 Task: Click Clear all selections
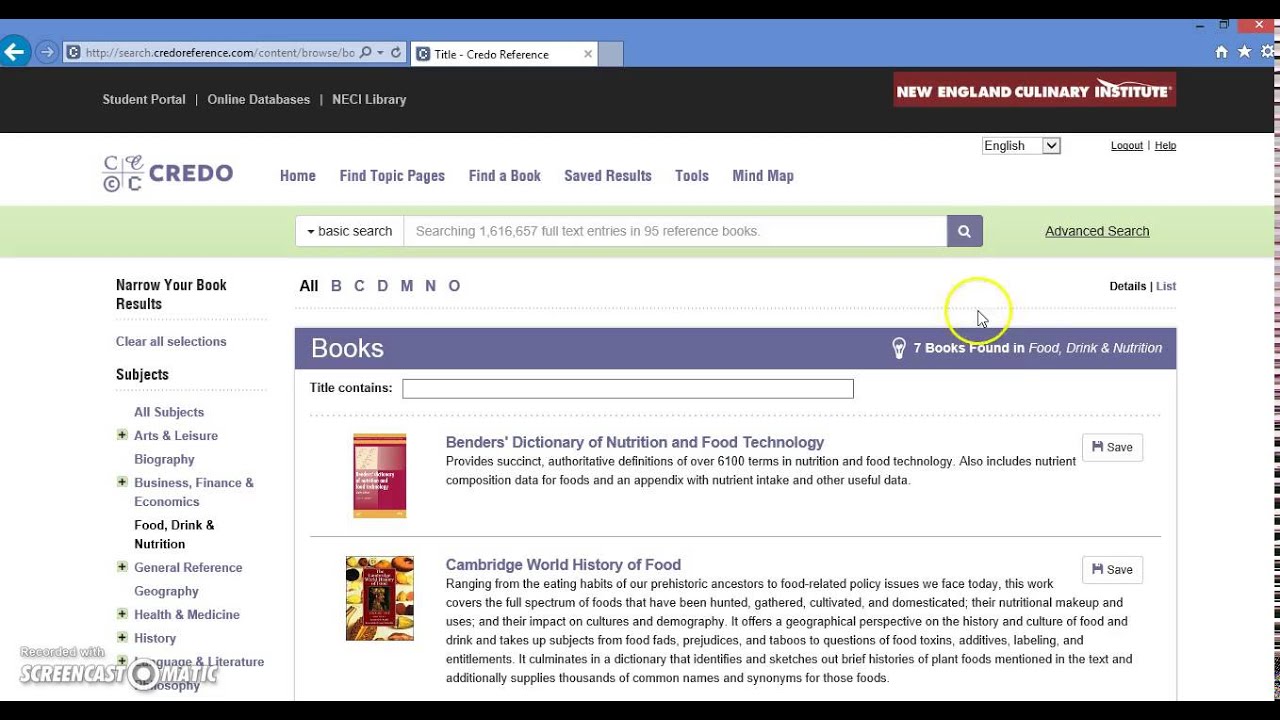coord(171,341)
